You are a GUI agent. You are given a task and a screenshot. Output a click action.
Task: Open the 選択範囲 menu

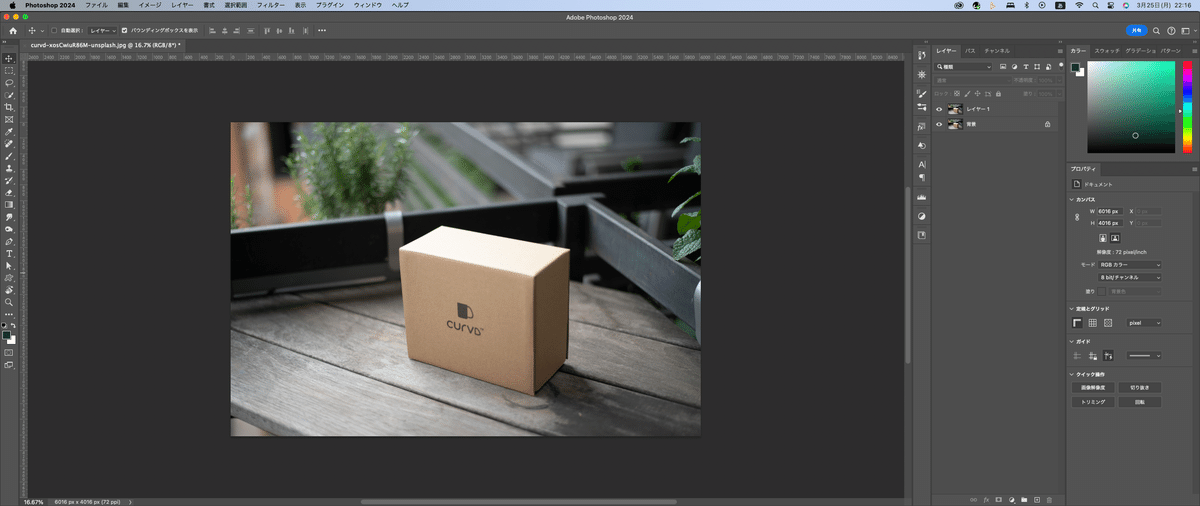[x=235, y=5]
